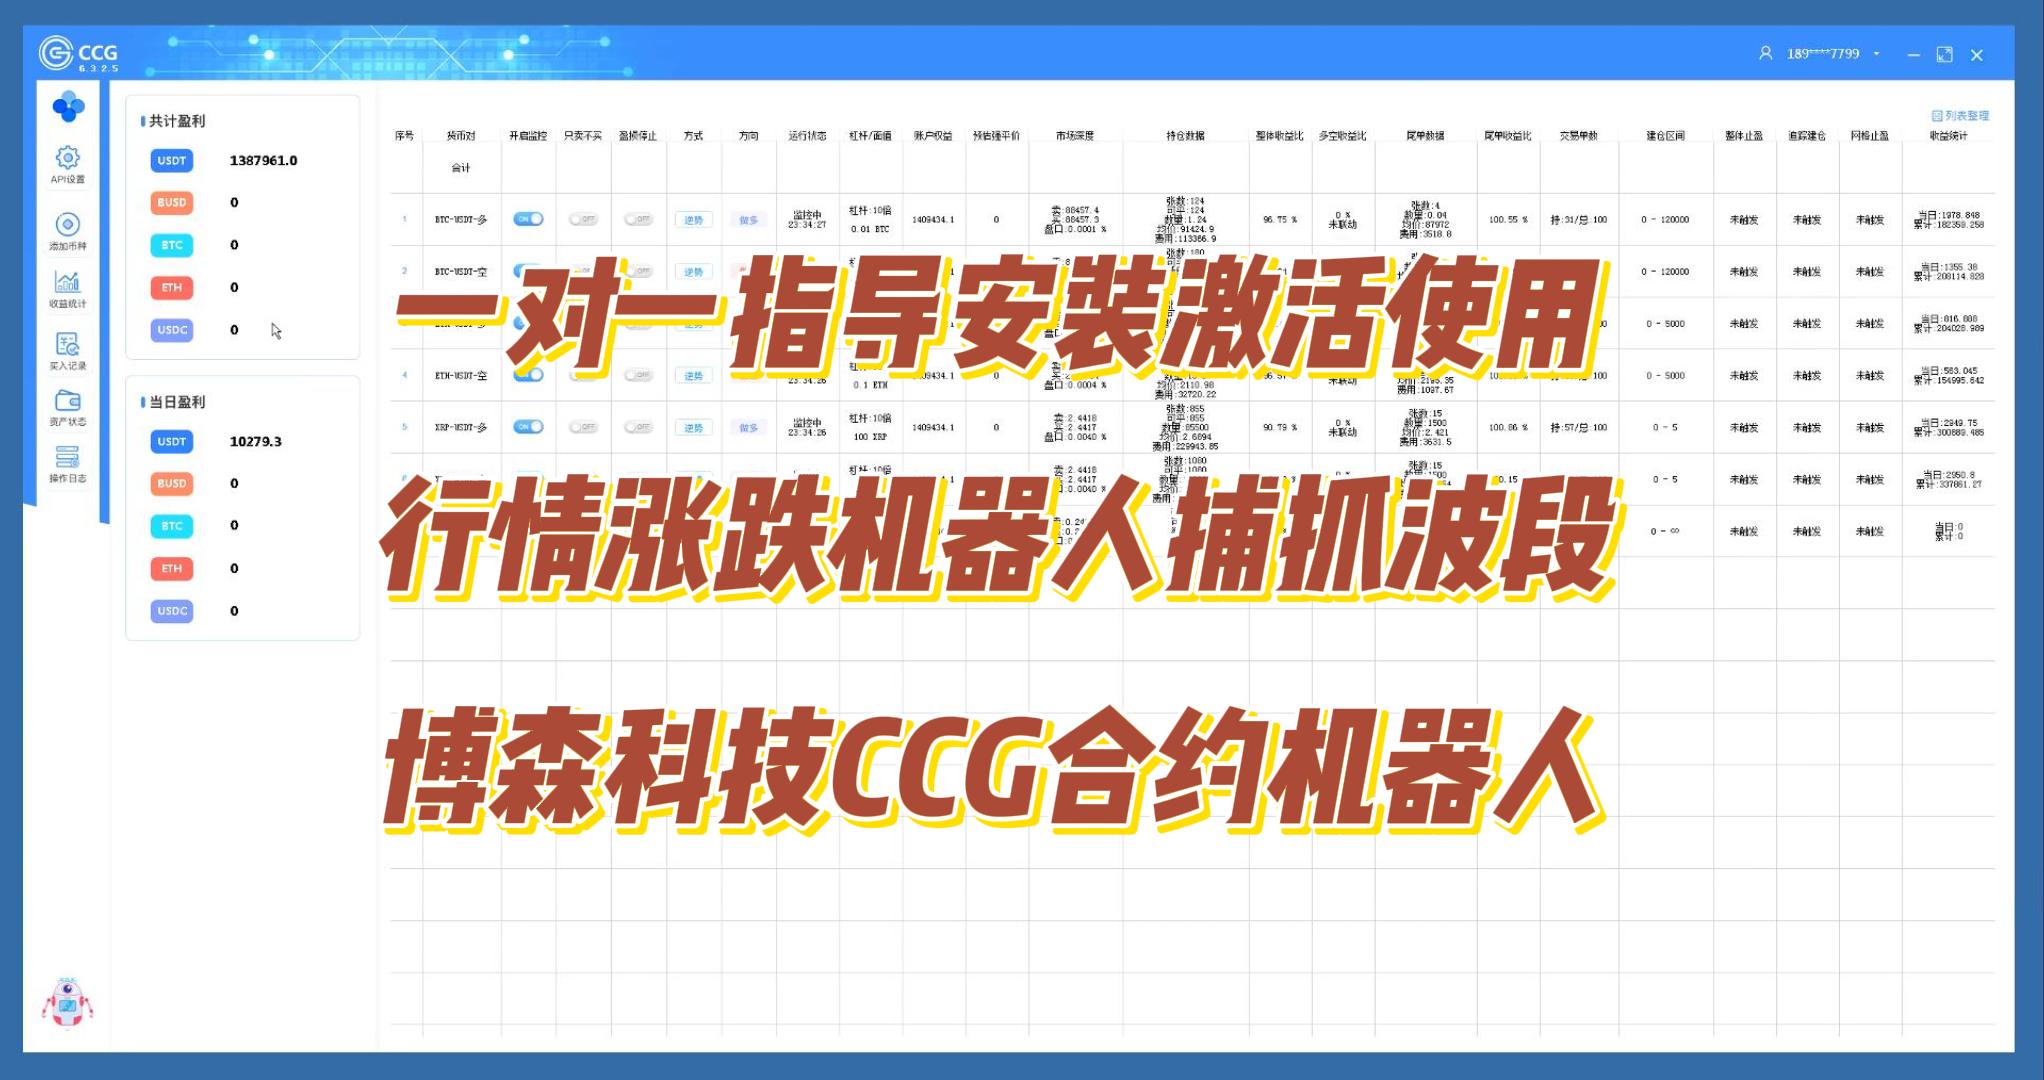The image size is (2044, 1080).
Task: Click the 整体止盈 column header
Action: tap(1745, 136)
